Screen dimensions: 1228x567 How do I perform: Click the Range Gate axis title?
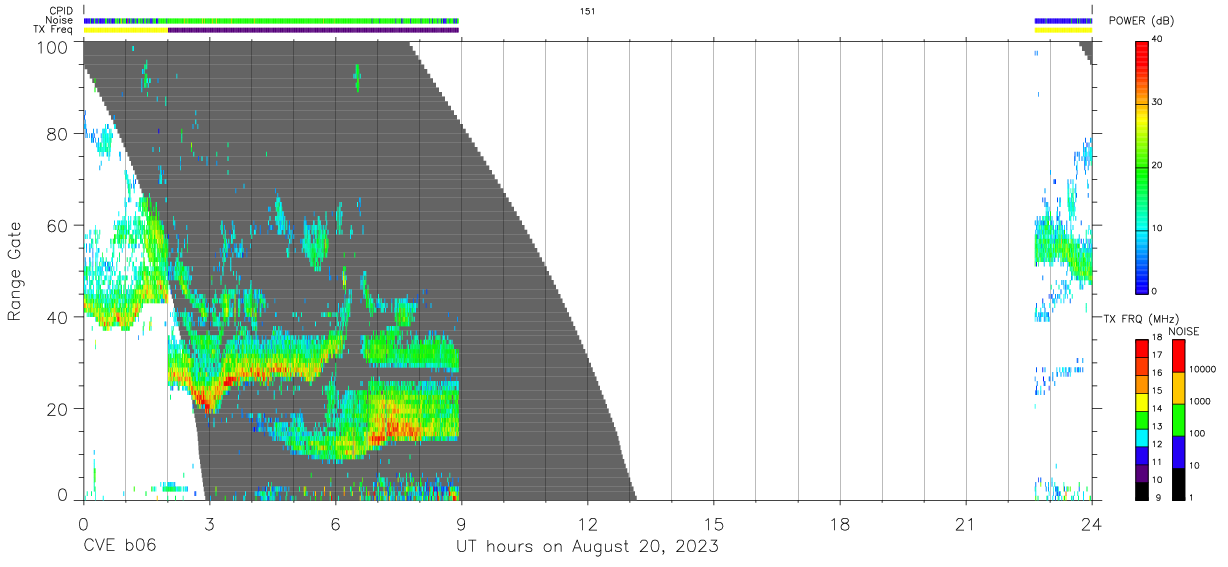tap(15, 272)
